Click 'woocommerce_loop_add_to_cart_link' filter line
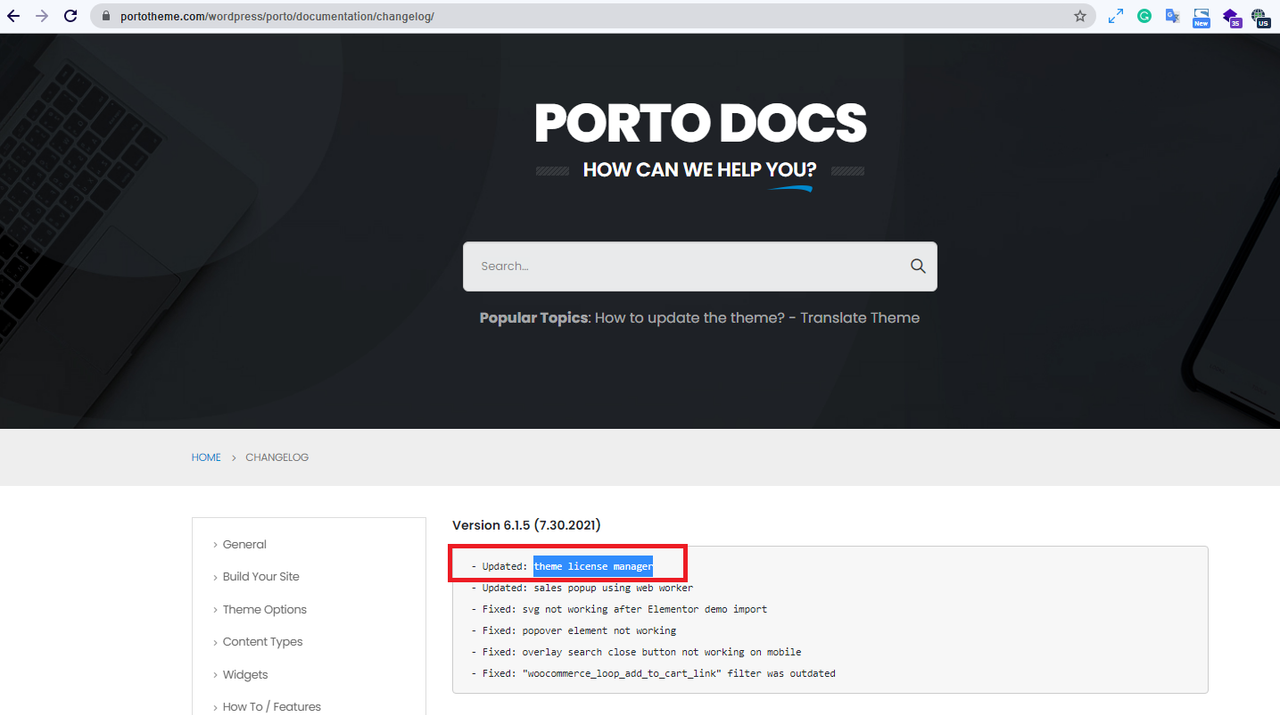1280x715 pixels. tap(653, 674)
